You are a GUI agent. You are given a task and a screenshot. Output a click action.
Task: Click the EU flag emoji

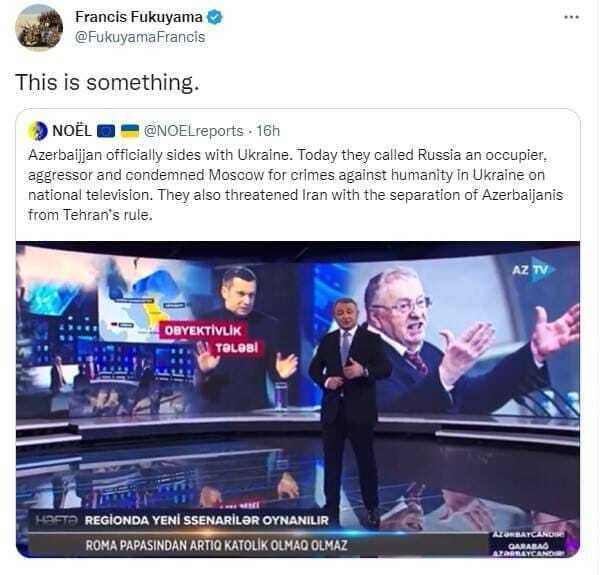point(106,132)
